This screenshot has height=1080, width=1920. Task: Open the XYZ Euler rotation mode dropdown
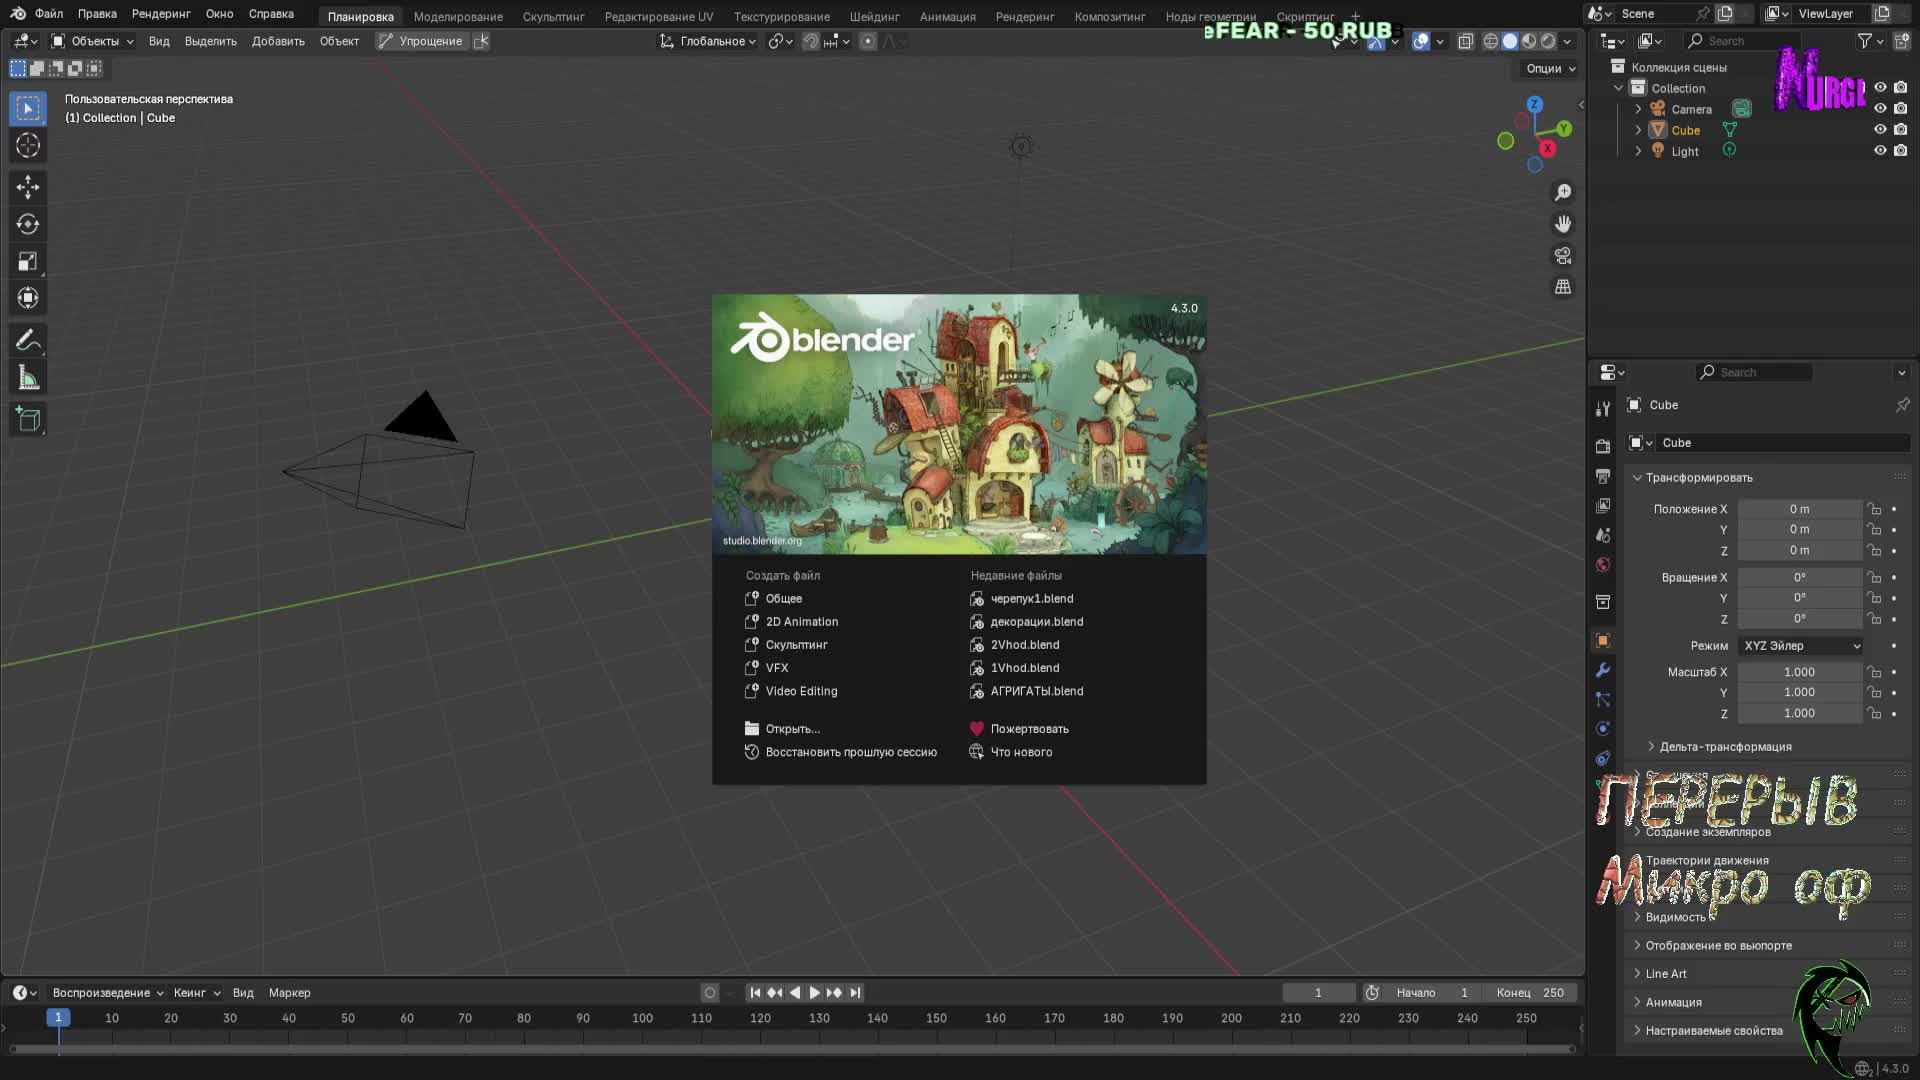tap(1801, 646)
